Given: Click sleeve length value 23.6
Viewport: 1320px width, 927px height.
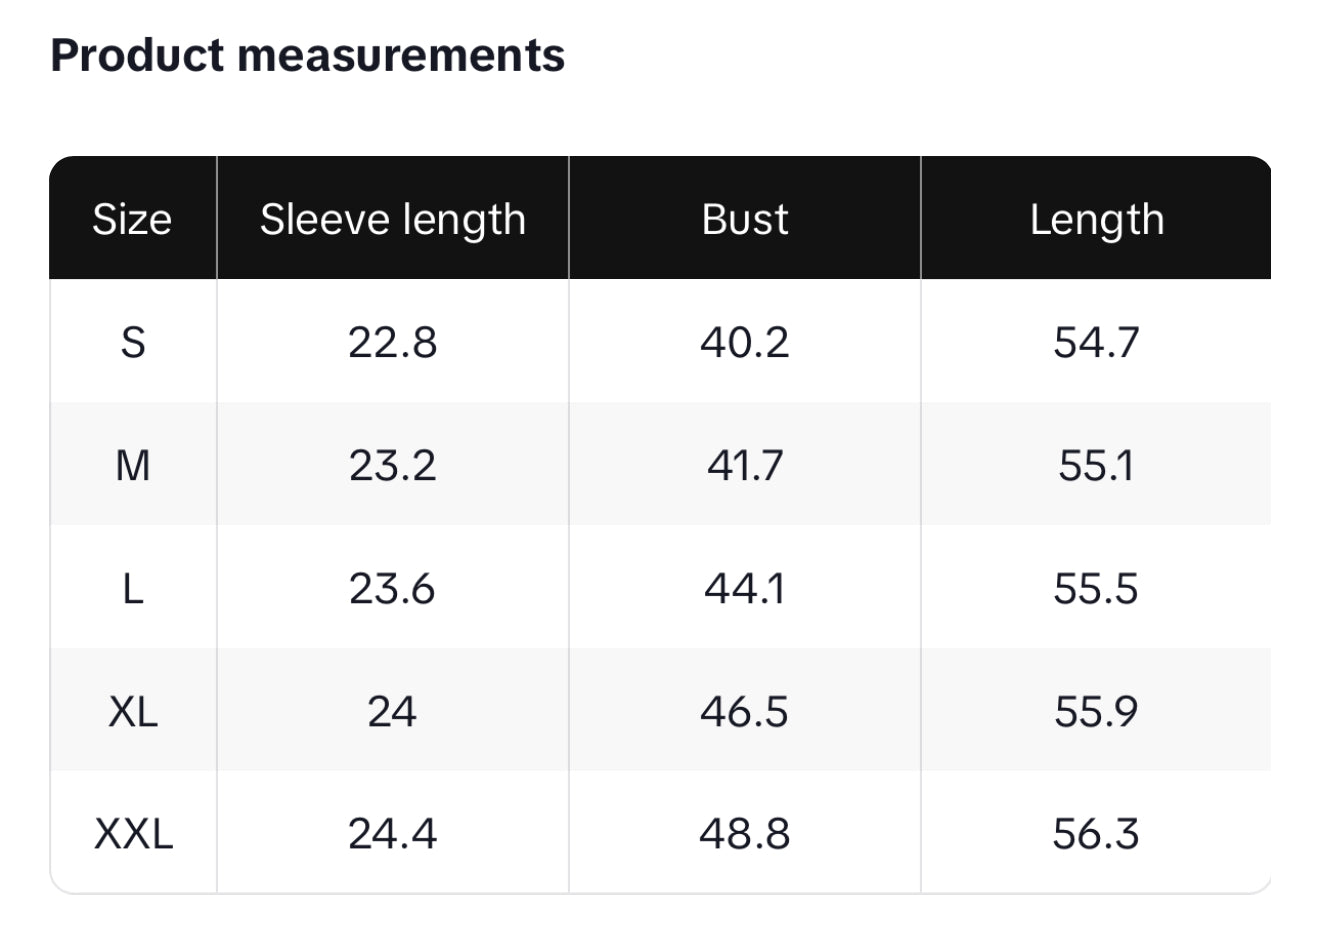Looking at the screenshot, I should click(x=392, y=588).
